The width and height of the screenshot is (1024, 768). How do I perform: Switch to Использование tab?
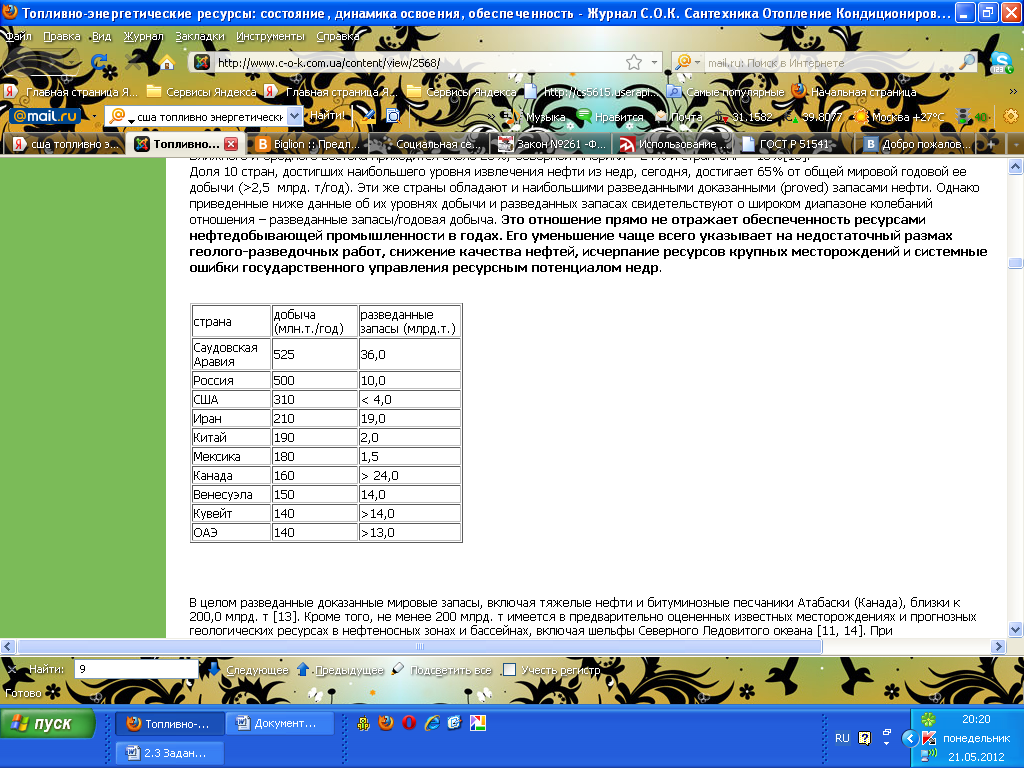[x=675, y=144]
